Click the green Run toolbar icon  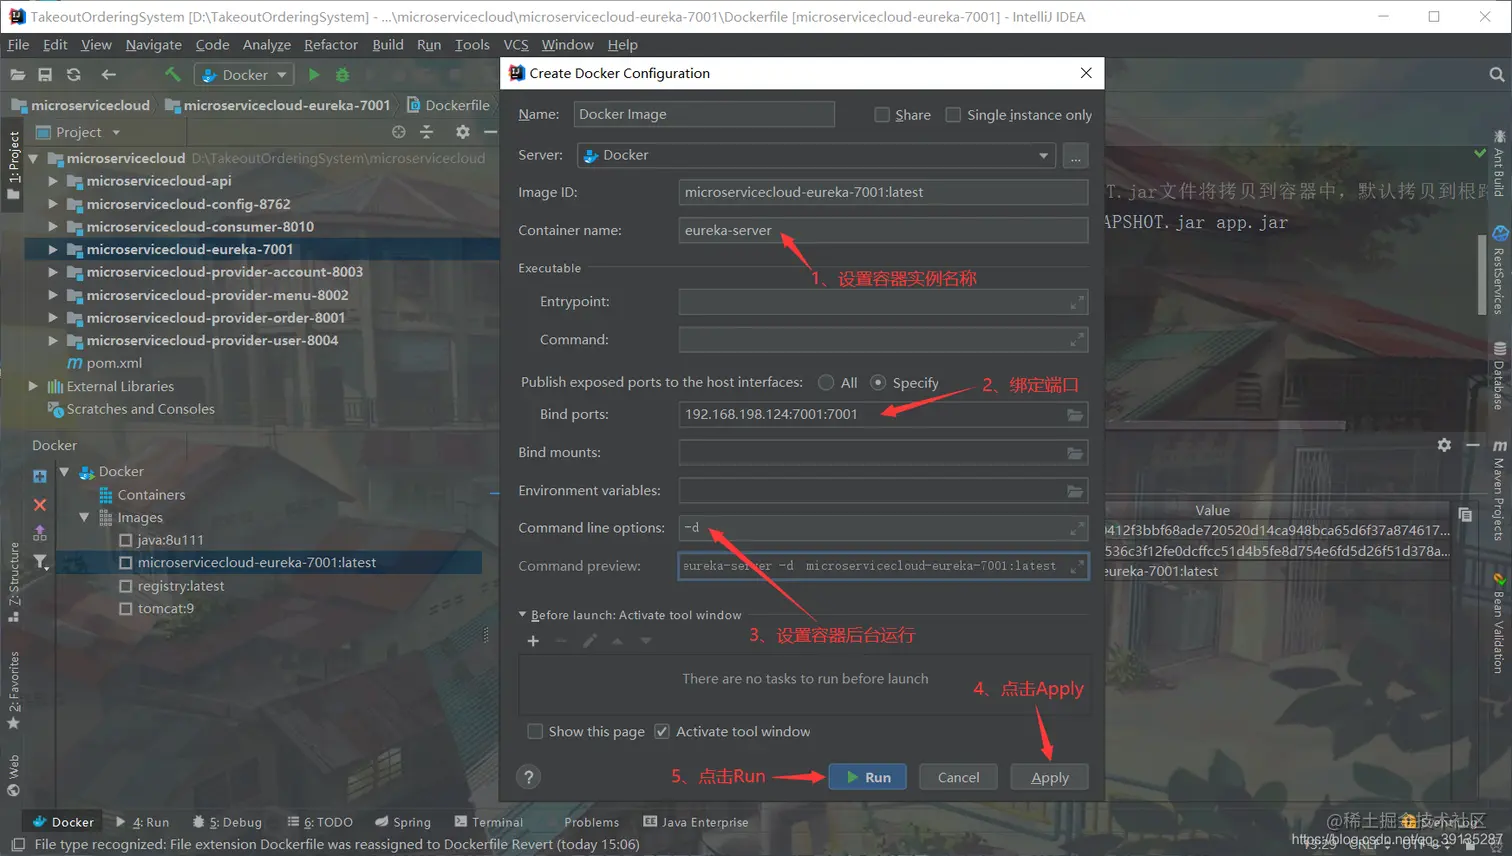(314, 75)
